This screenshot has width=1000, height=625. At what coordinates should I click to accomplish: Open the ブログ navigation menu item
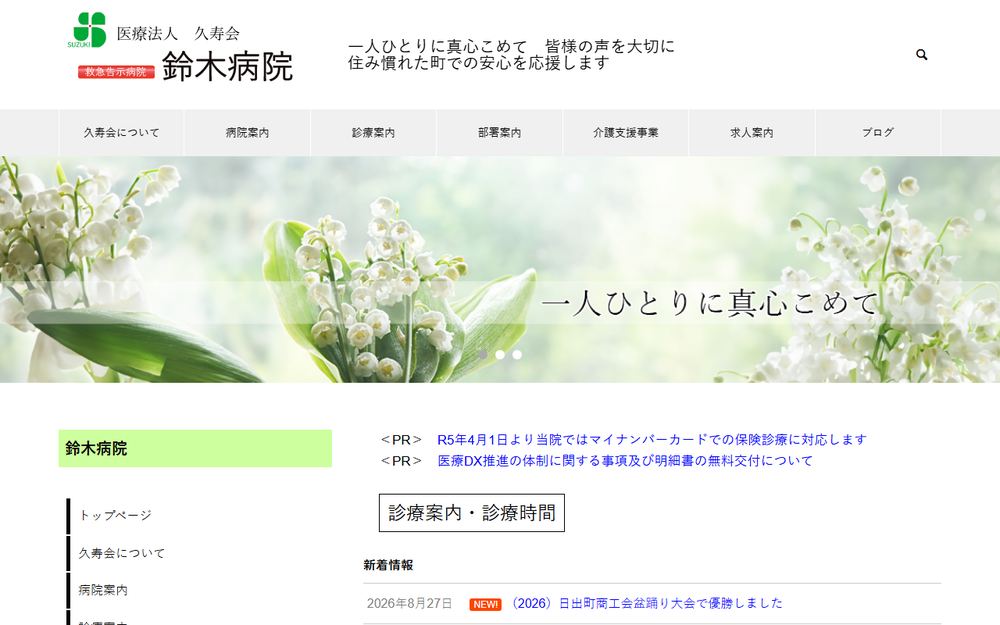pos(878,133)
